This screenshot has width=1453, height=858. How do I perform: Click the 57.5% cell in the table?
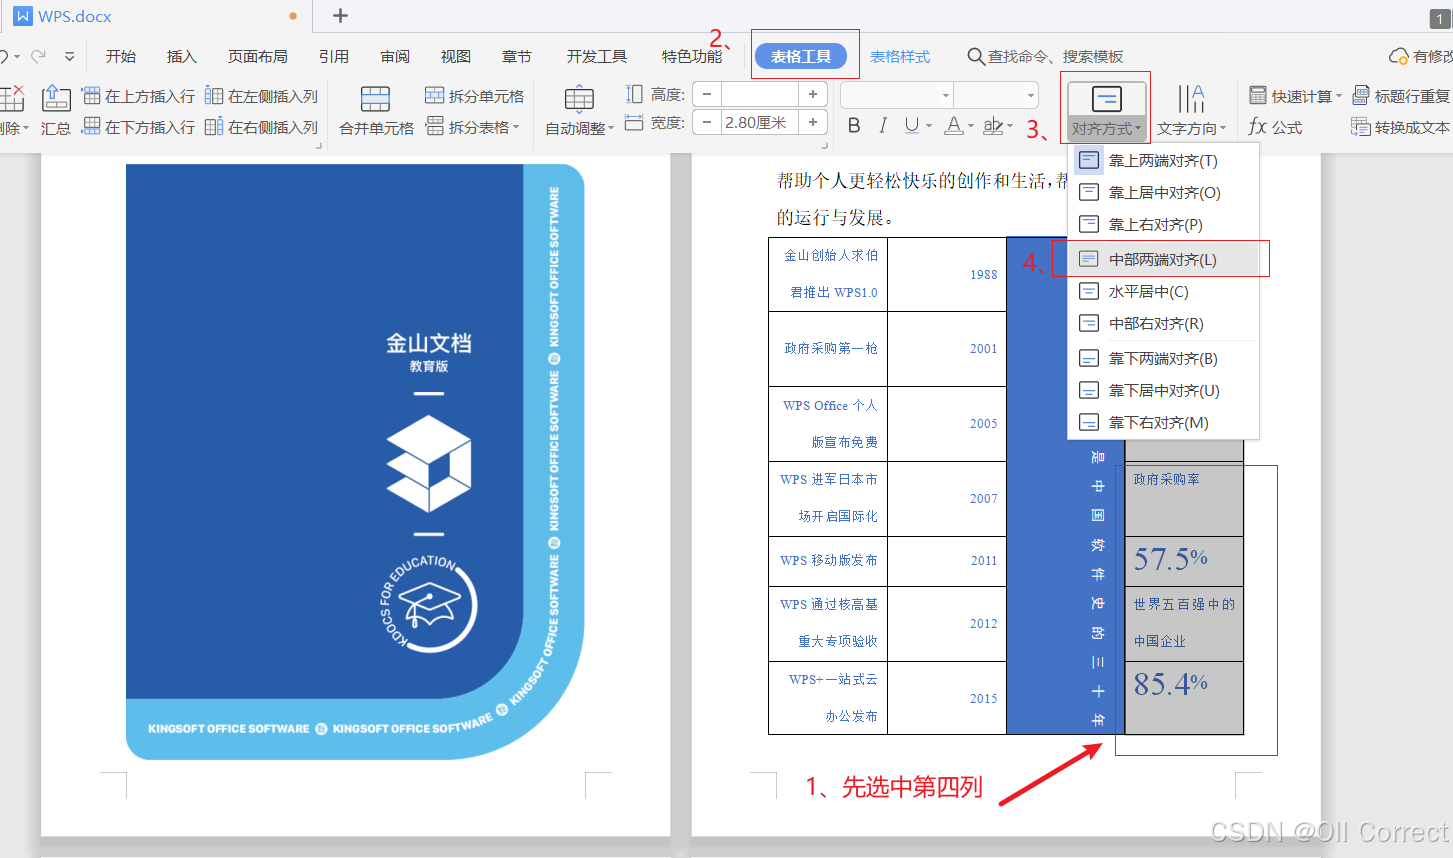pyautogui.click(x=1184, y=560)
